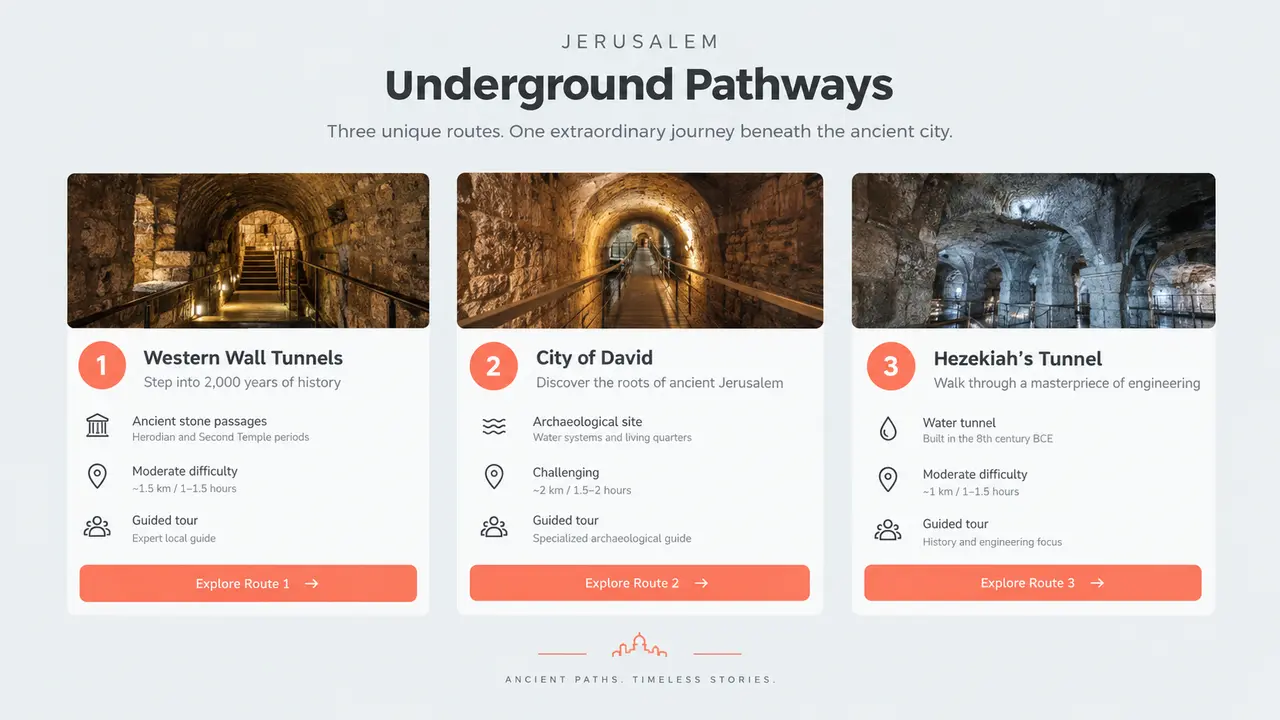Click the people icon beside History and engineering focus
1280x720 pixels.
(x=888, y=530)
